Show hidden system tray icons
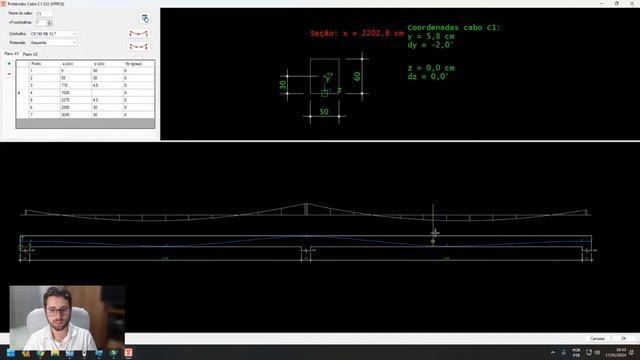 553,353
